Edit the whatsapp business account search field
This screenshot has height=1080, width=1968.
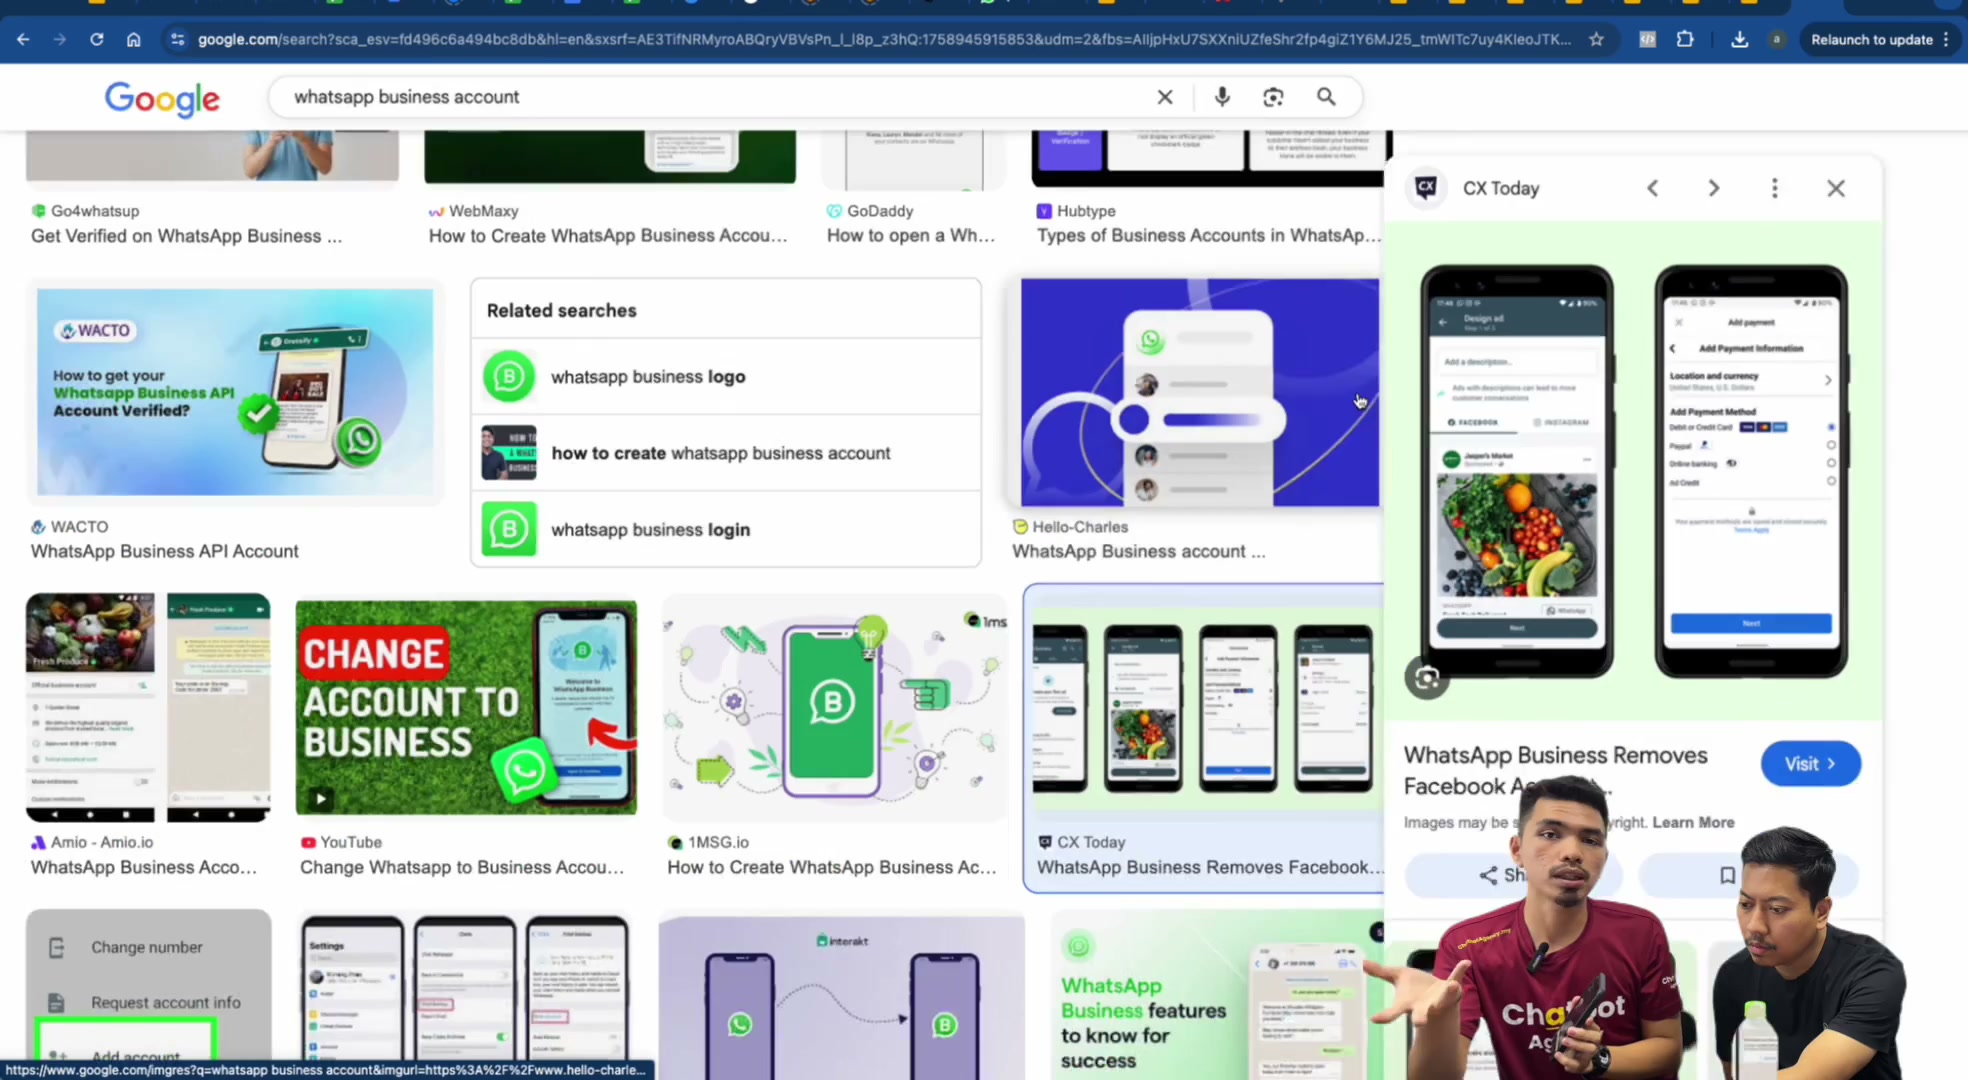tap(715, 97)
